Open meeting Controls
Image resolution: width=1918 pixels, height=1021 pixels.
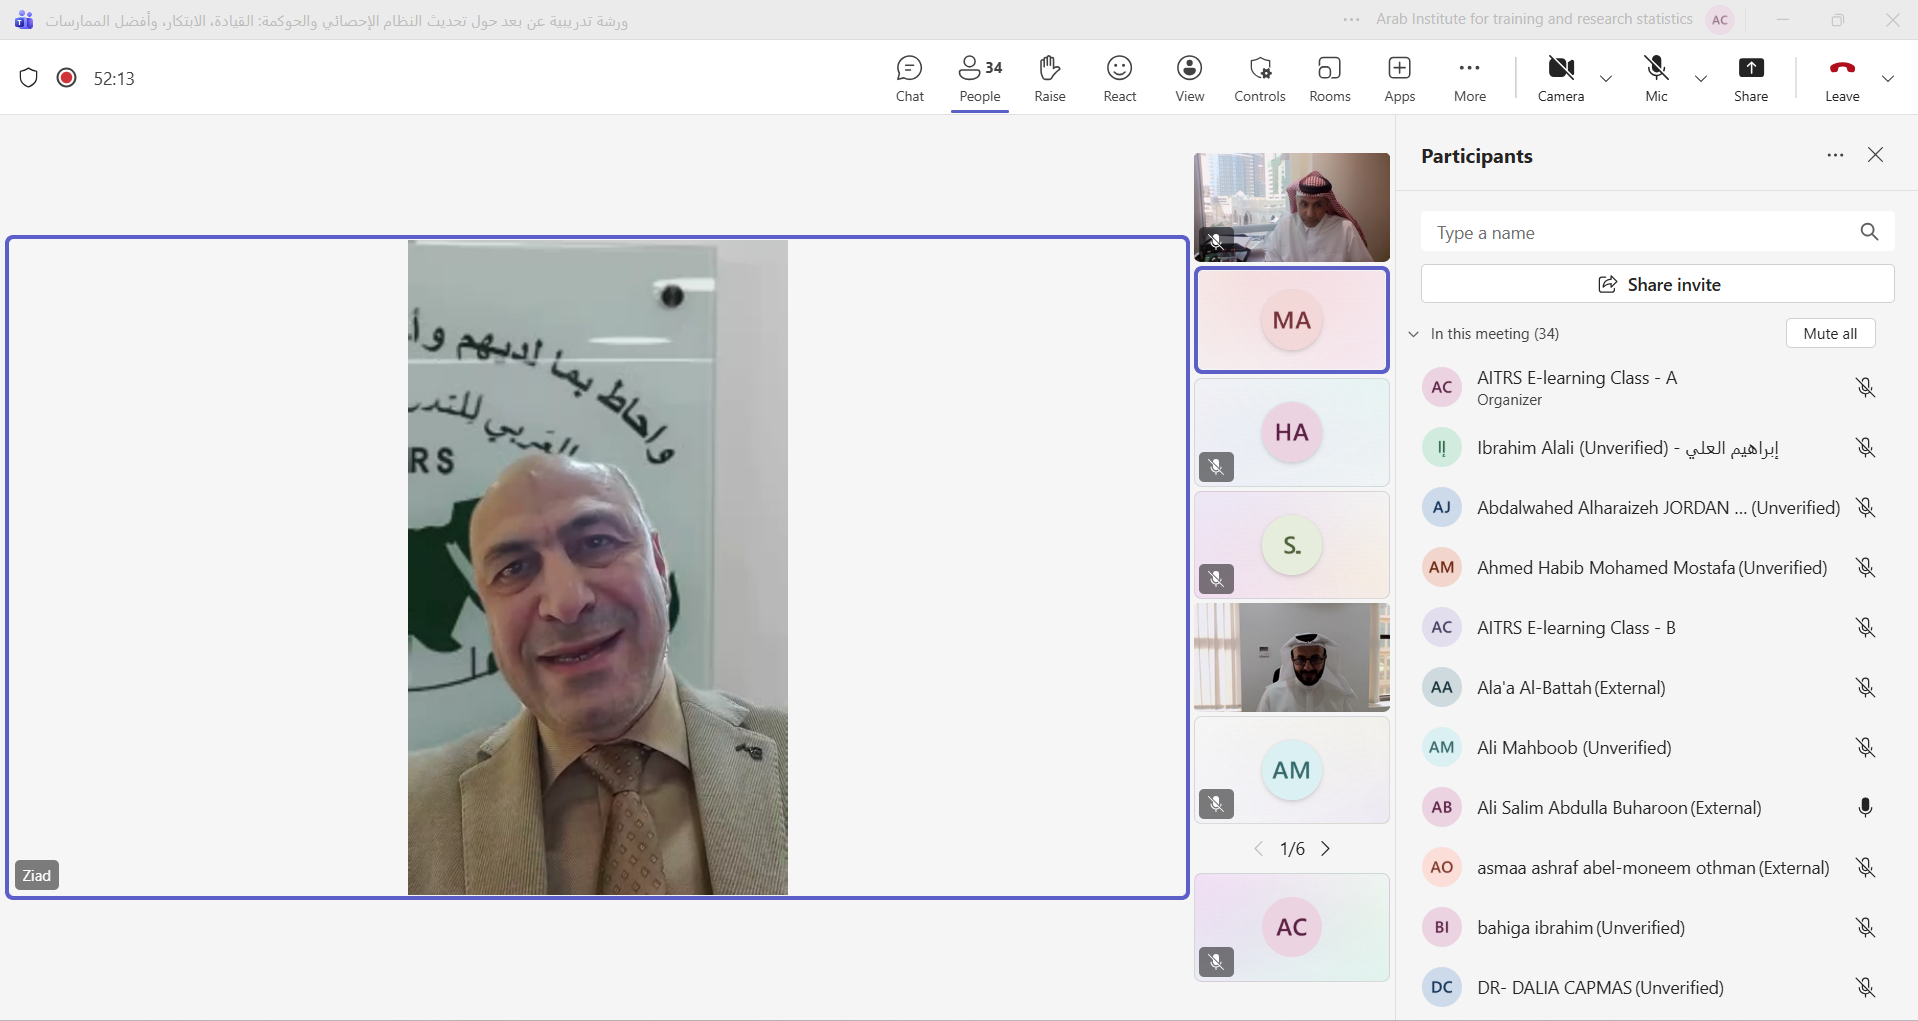1259,78
